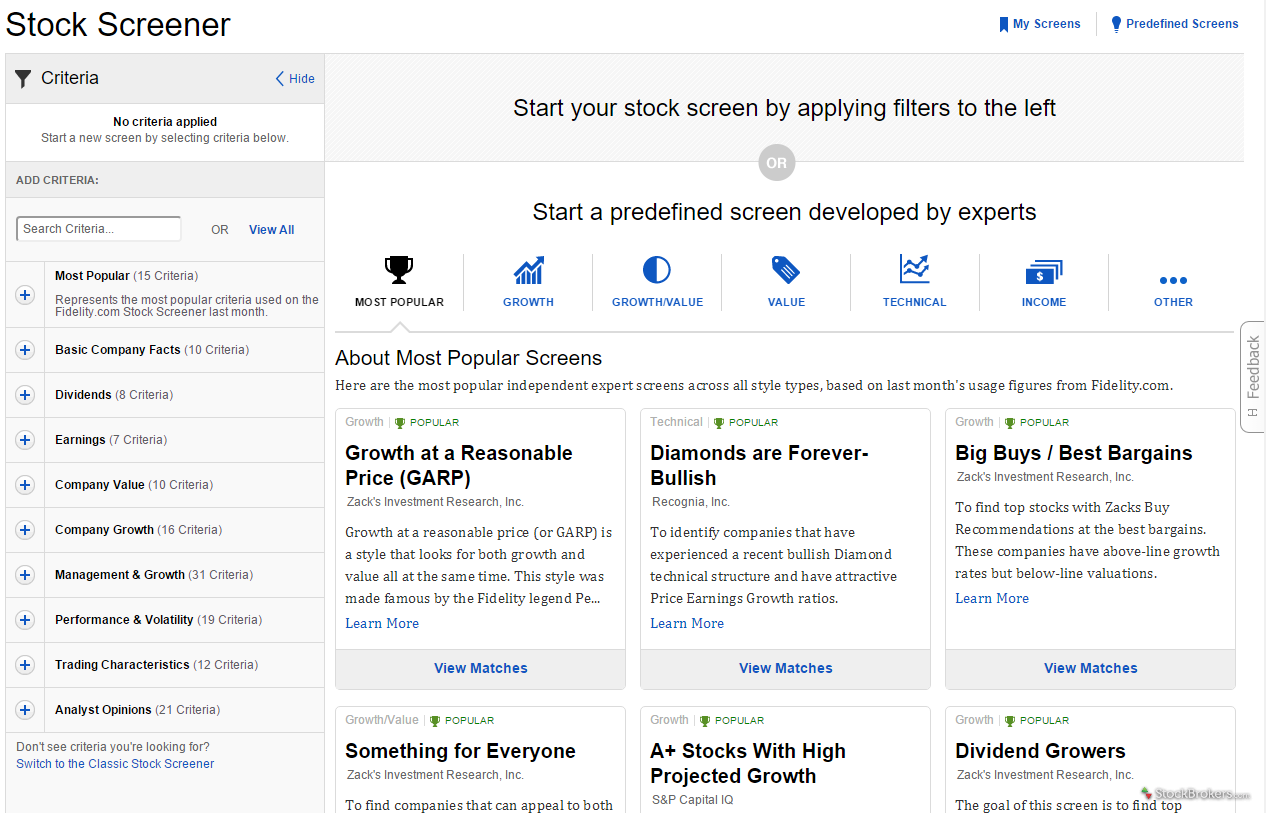Click the Criteria funnel filter icon
1266x813 pixels.
pyautogui.click(x=24, y=79)
